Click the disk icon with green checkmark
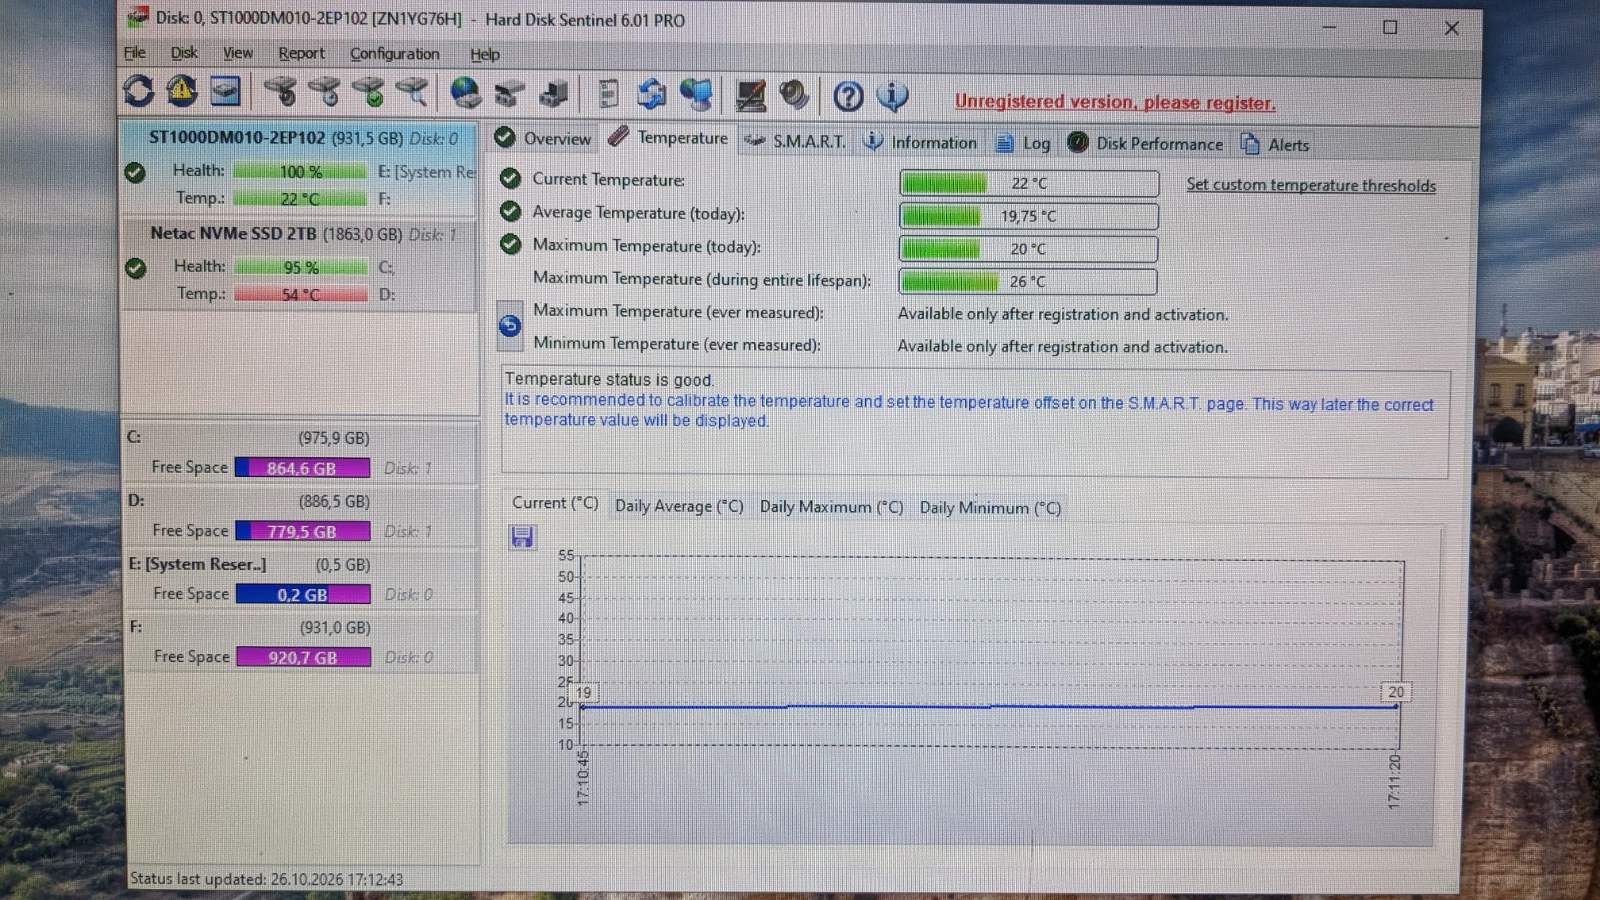Viewport: 1600px width, 900px height. click(x=368, y=93)
